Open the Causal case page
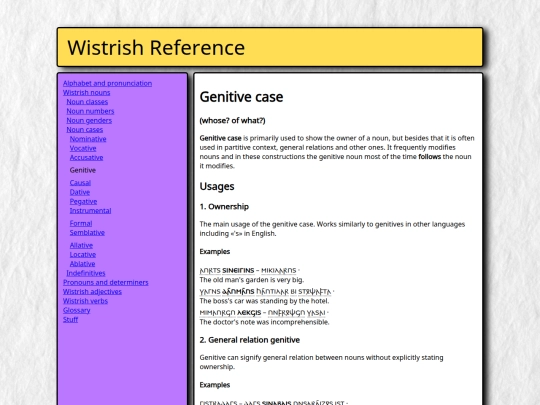540x405 pixels. click(80, 183)
